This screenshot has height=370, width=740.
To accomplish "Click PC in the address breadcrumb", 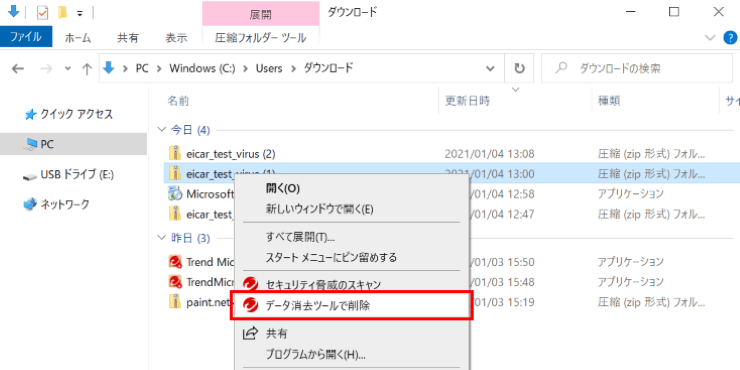I will point(142,69).
